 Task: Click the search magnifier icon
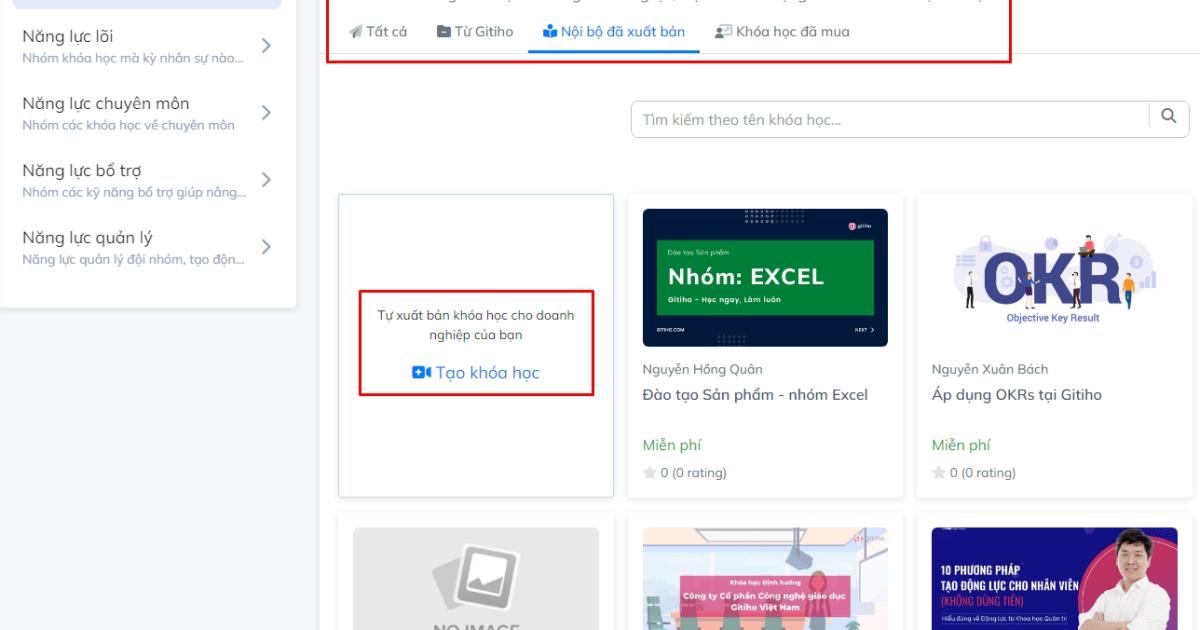click(1169, 118)
